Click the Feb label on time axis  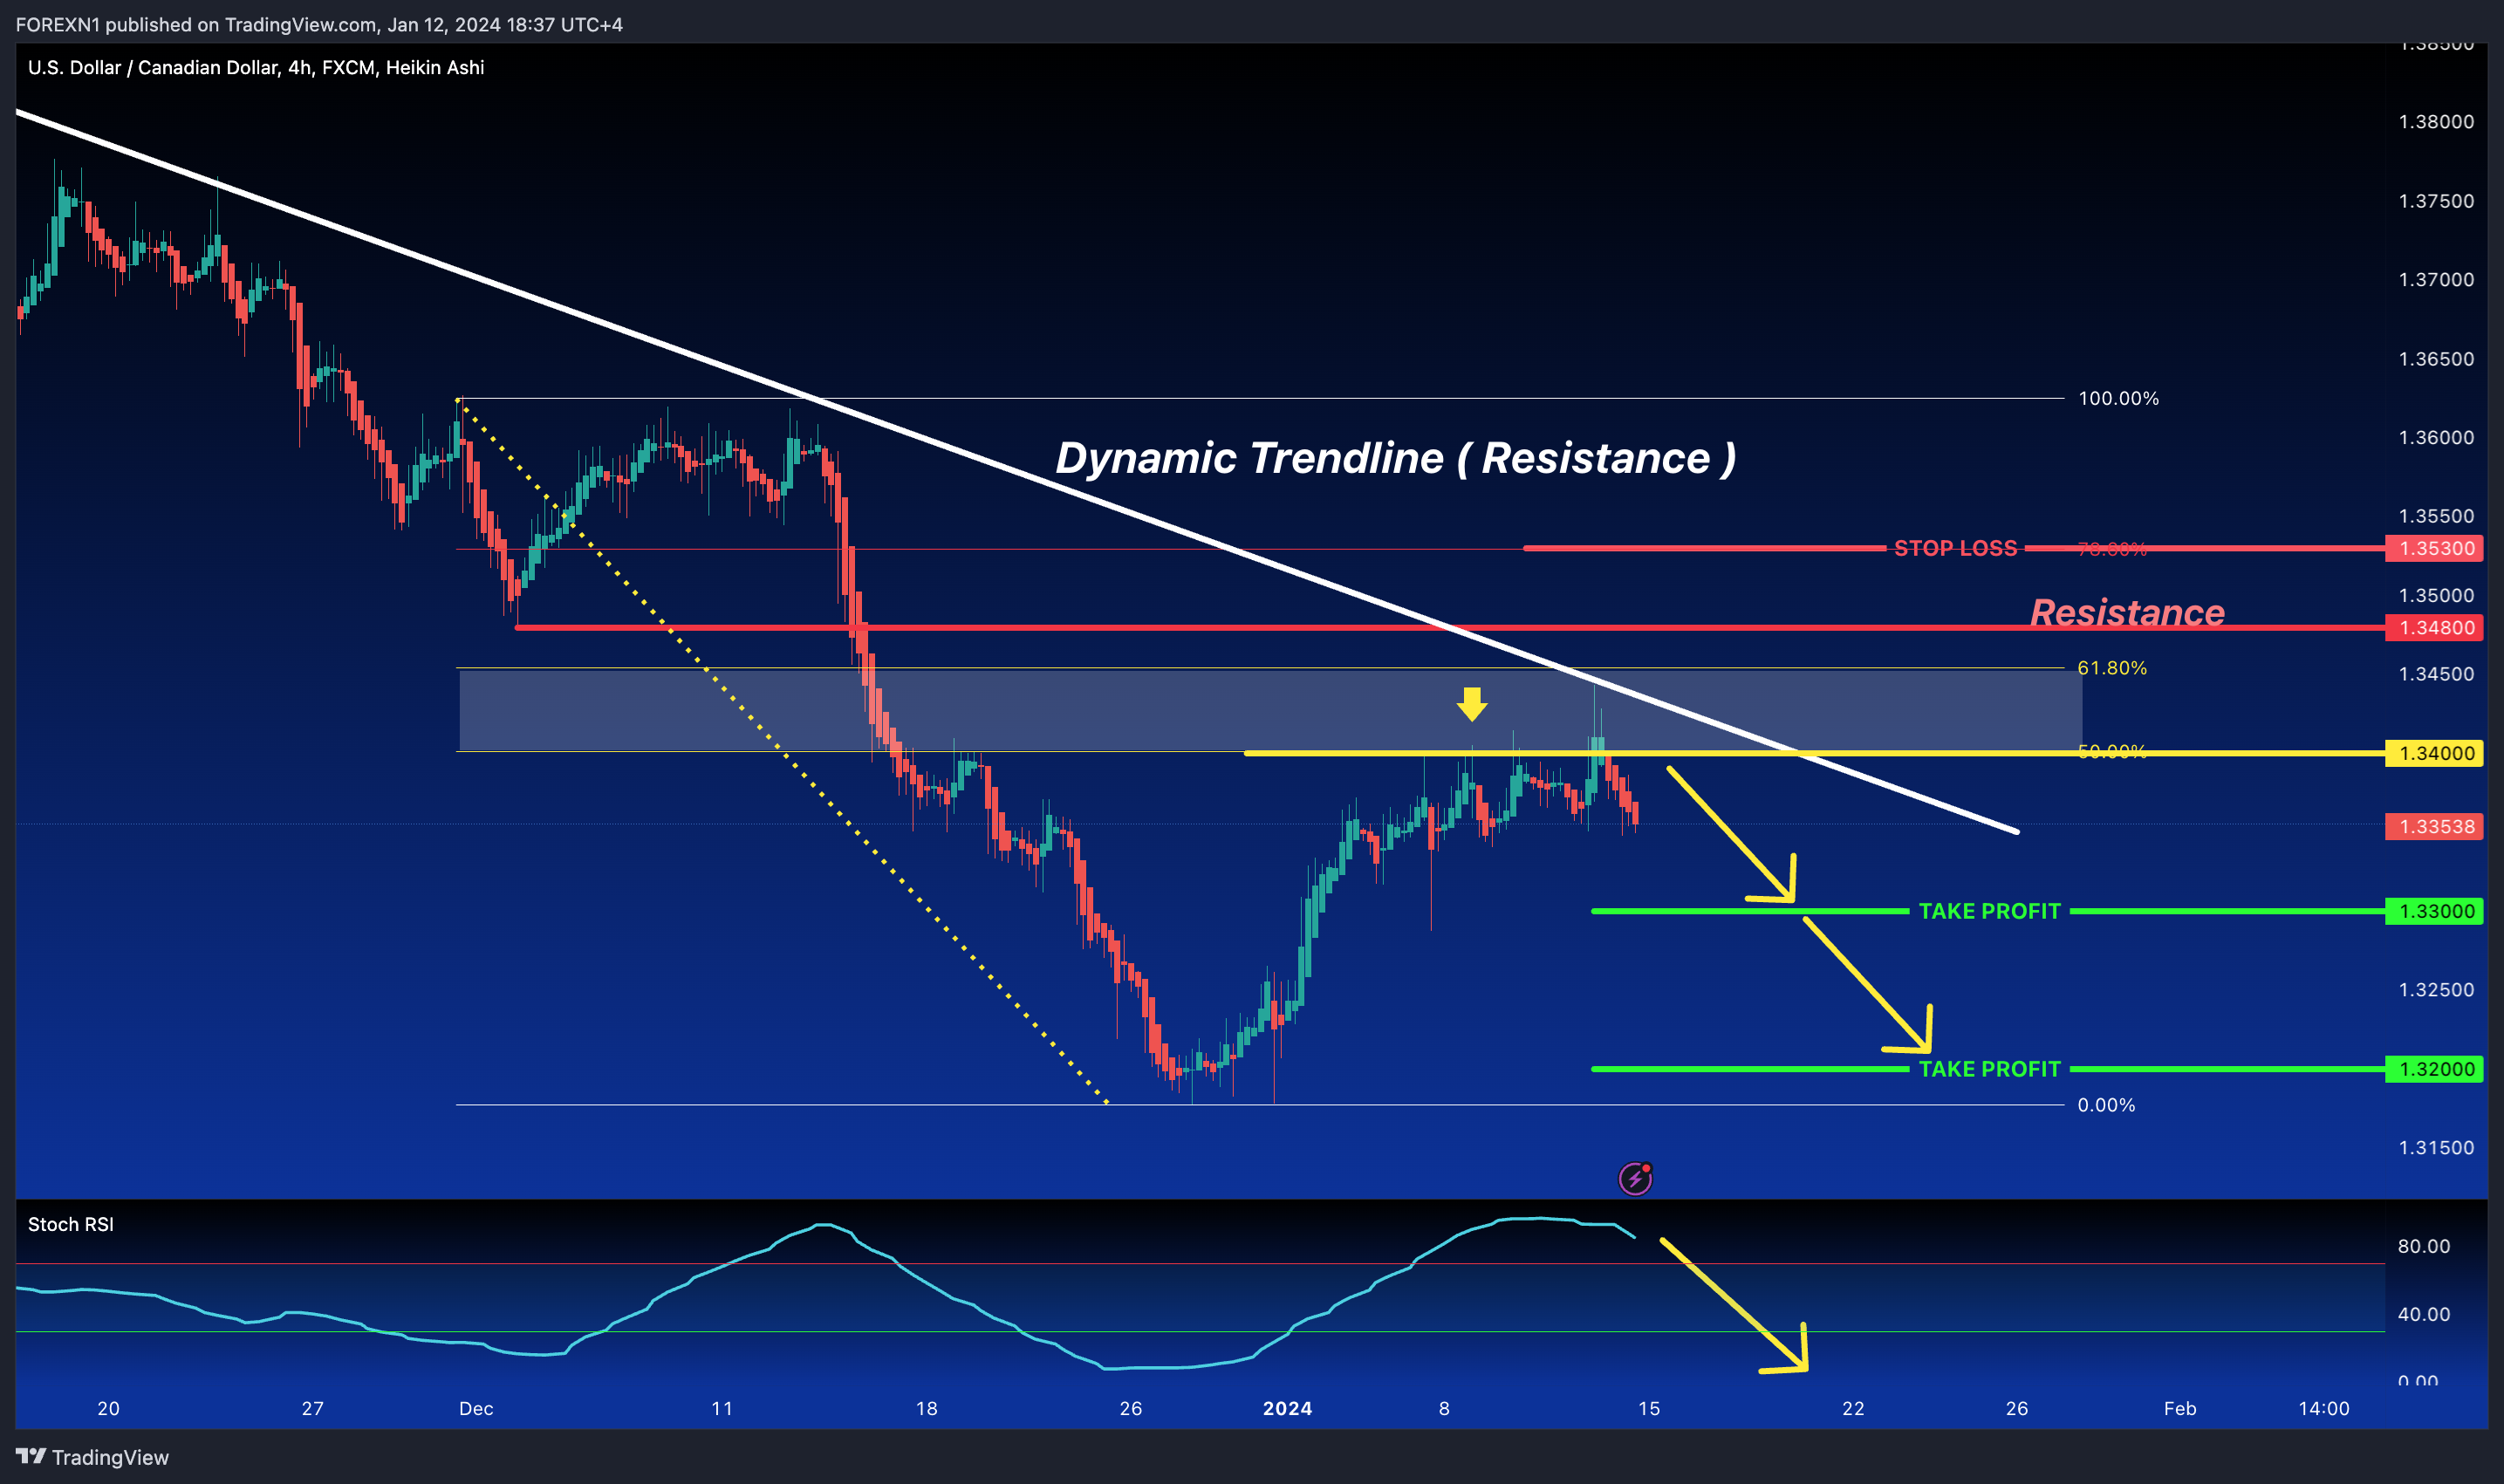click(x=2180, y=1408)
